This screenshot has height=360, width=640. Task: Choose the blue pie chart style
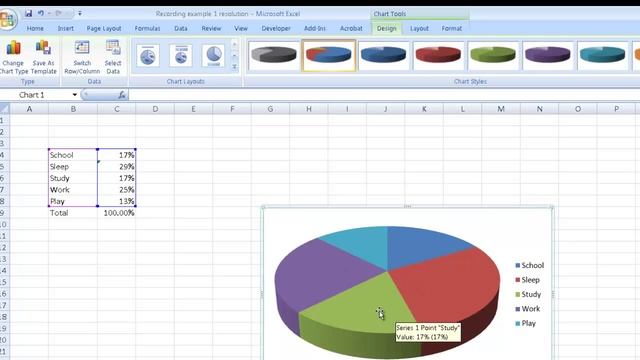click(x=383, y=55)
